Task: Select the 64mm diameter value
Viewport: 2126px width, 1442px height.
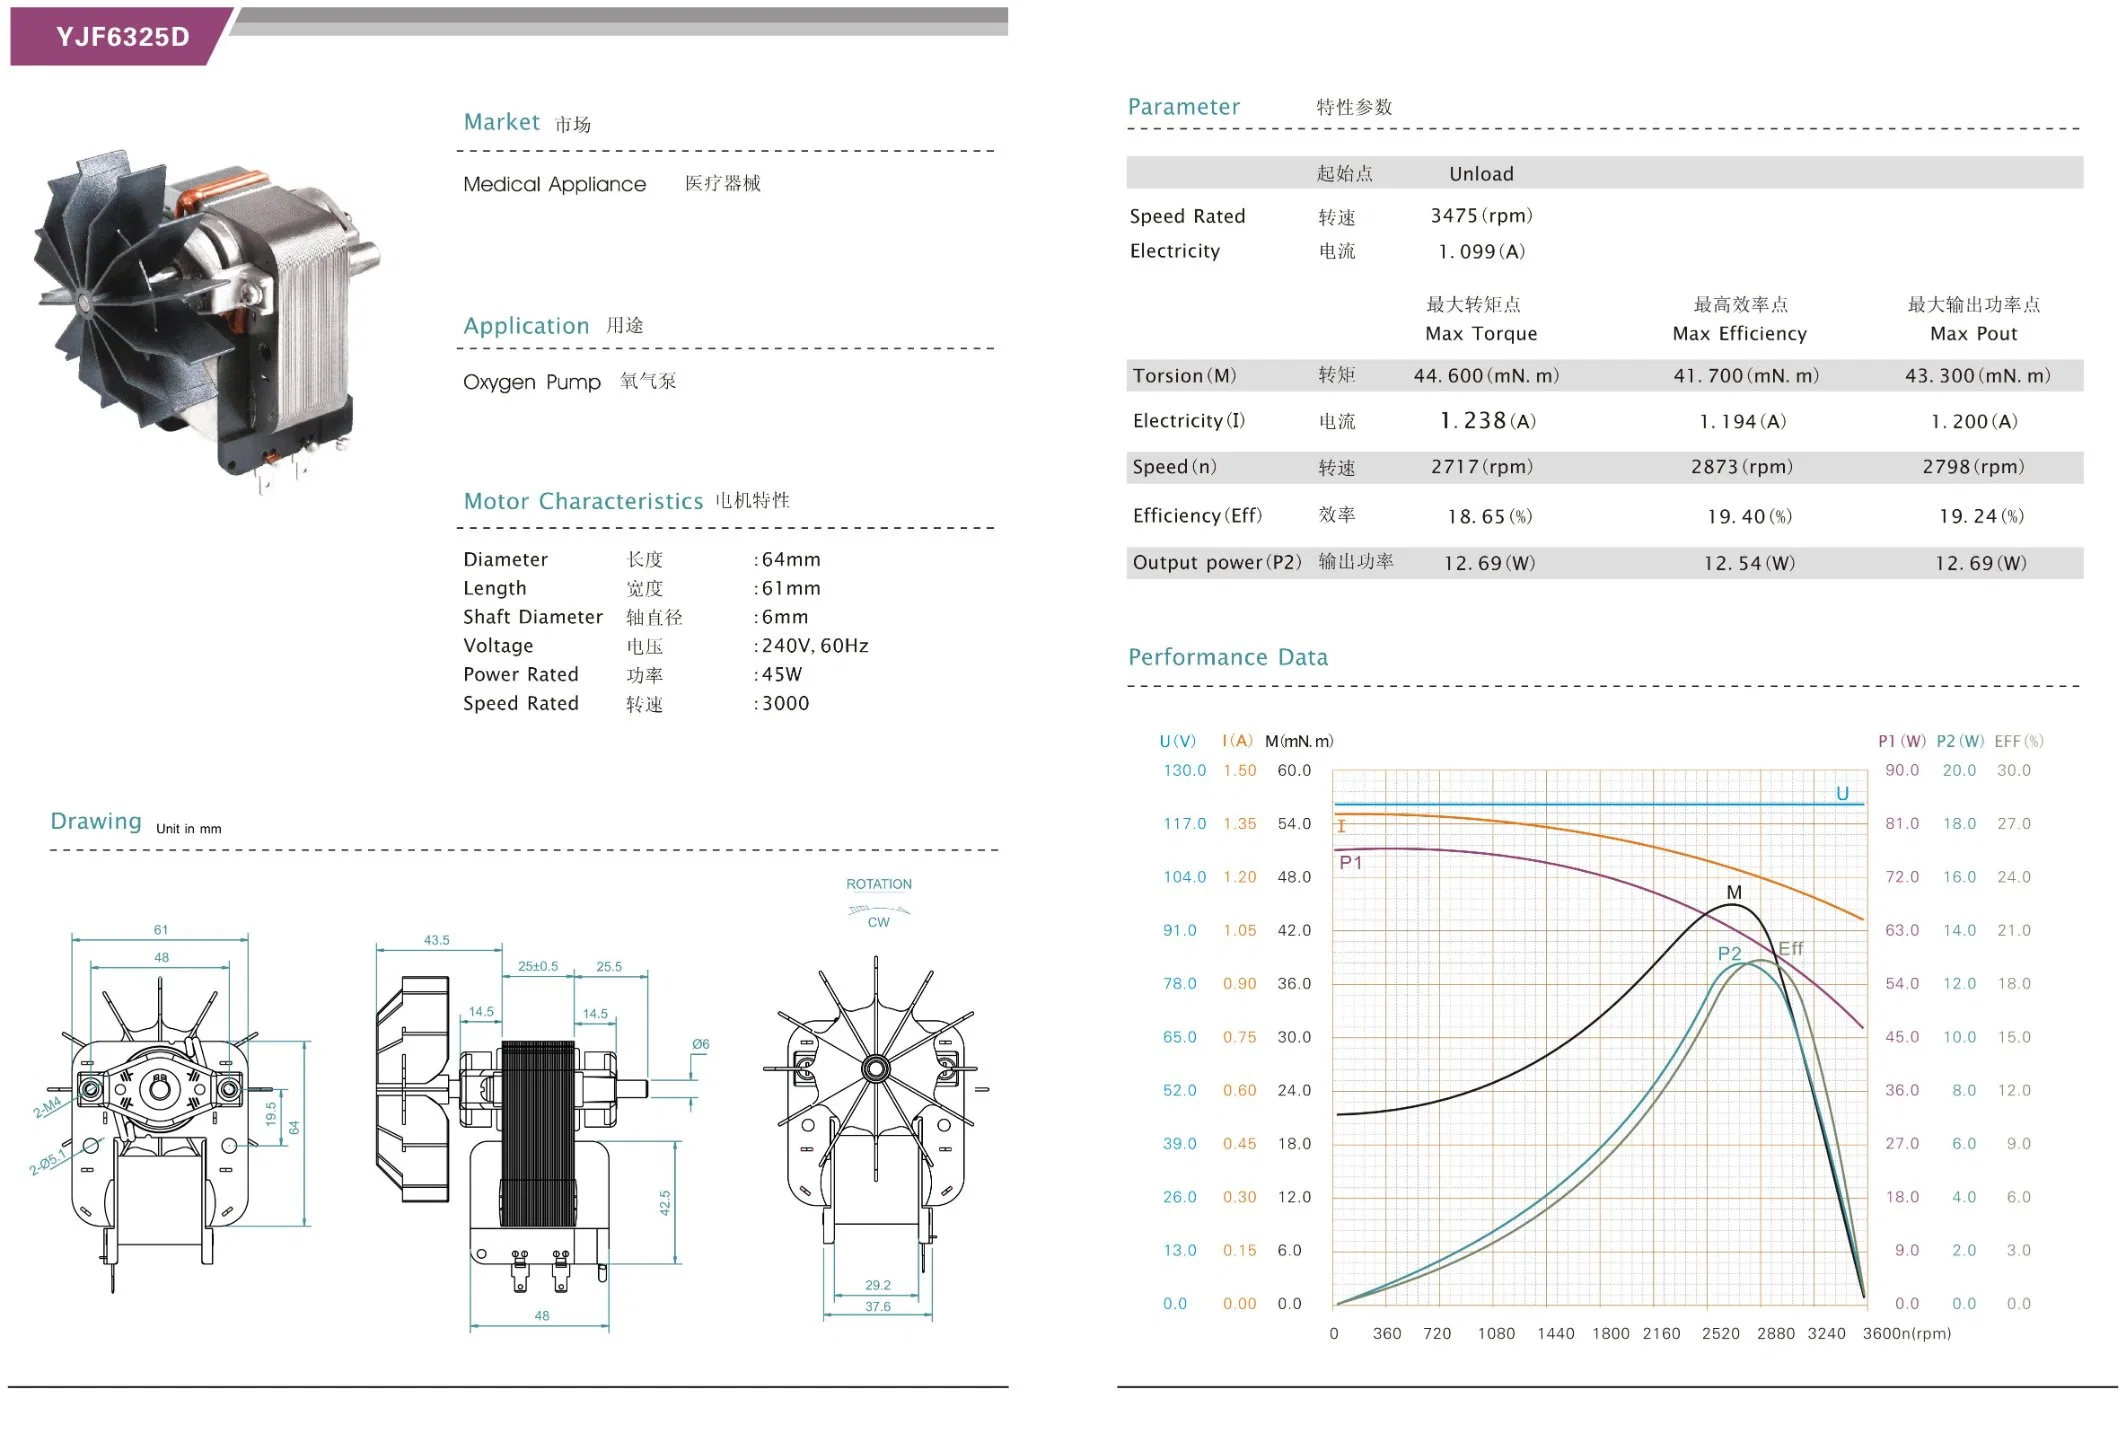Action: coord(791,559)
